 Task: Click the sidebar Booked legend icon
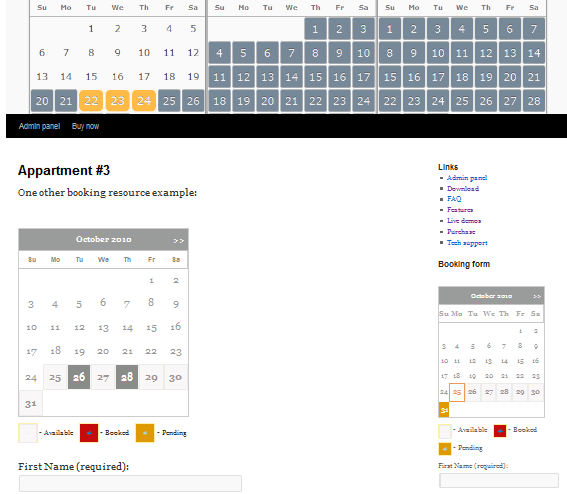[500, 431]
